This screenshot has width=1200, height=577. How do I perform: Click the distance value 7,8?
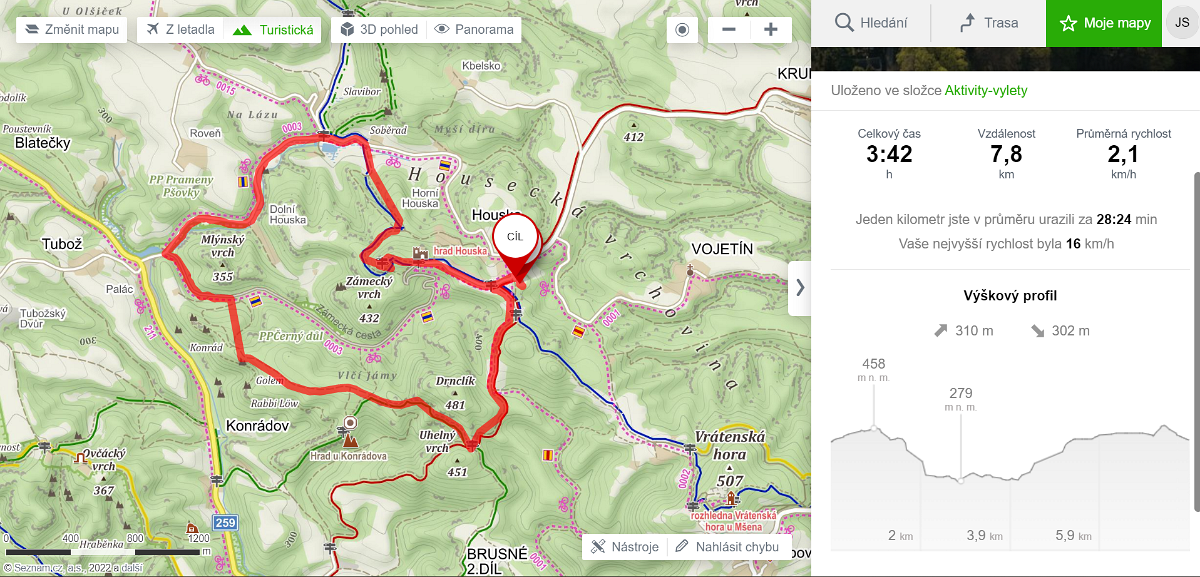click(1006, 155)
